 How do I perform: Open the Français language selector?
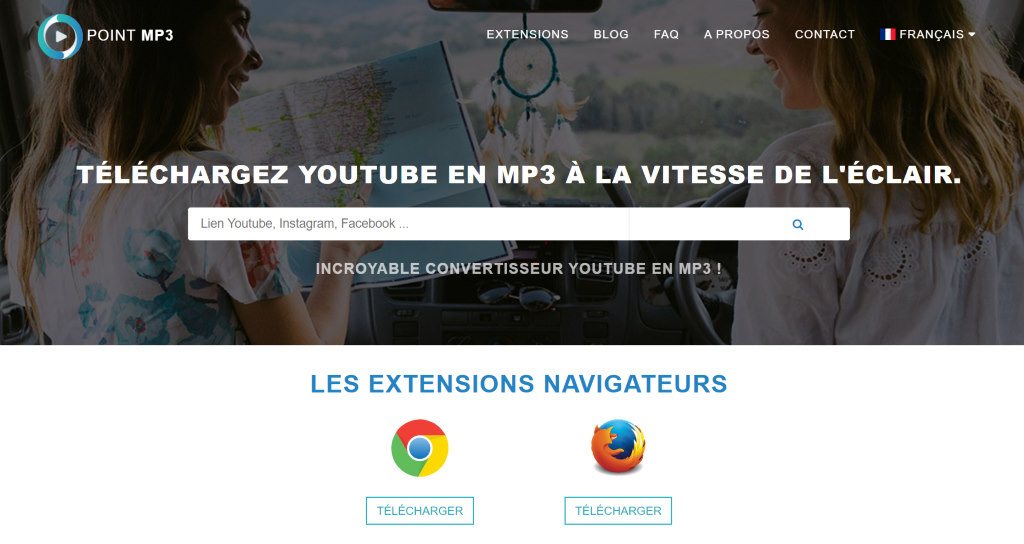tap(927, 34)
